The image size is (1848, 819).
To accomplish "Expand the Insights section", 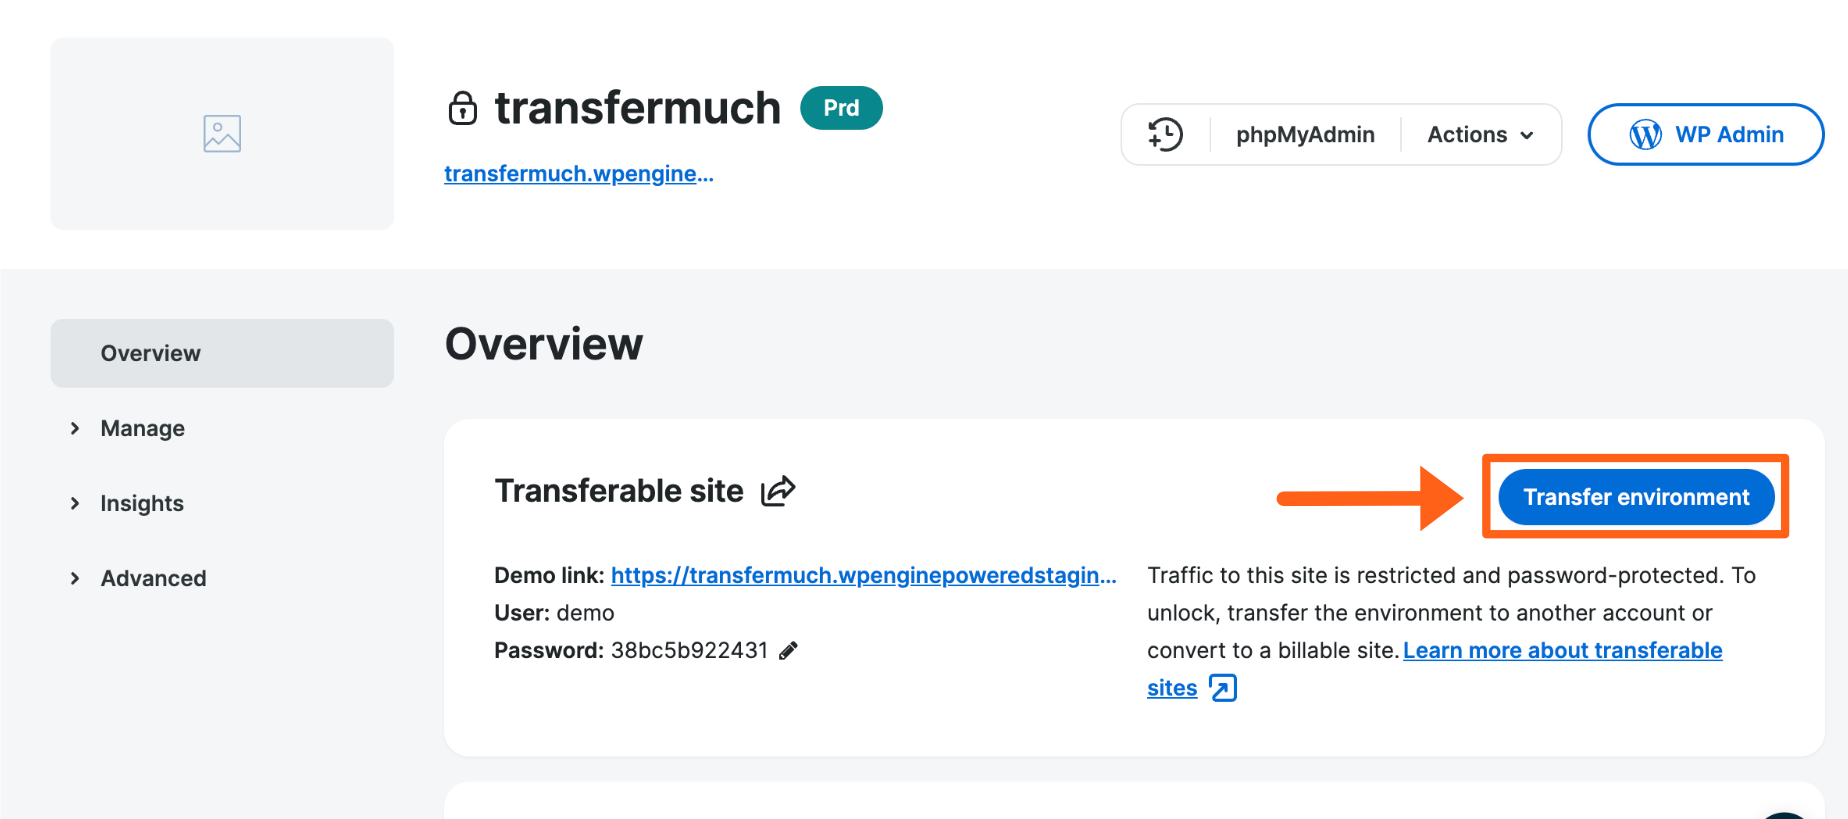I will click(141, 503).
